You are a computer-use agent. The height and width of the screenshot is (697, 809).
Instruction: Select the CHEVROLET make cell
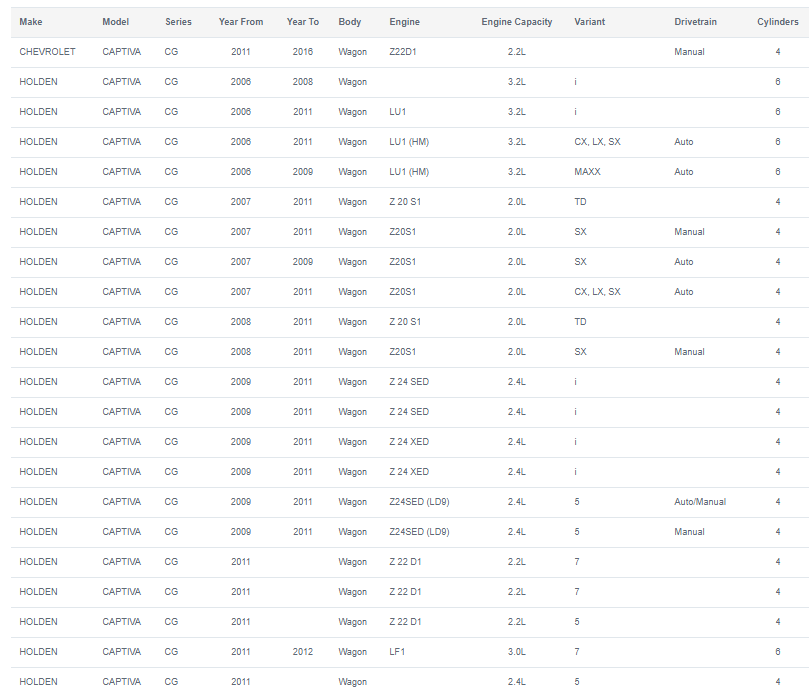point(47,52)
